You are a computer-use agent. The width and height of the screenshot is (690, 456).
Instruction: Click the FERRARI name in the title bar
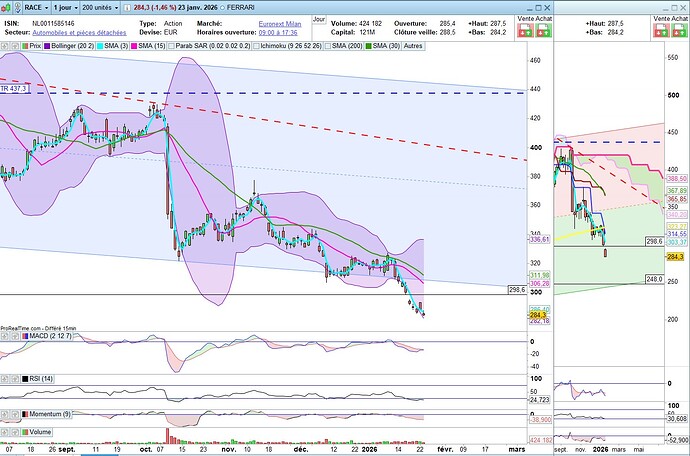point(240,8)
